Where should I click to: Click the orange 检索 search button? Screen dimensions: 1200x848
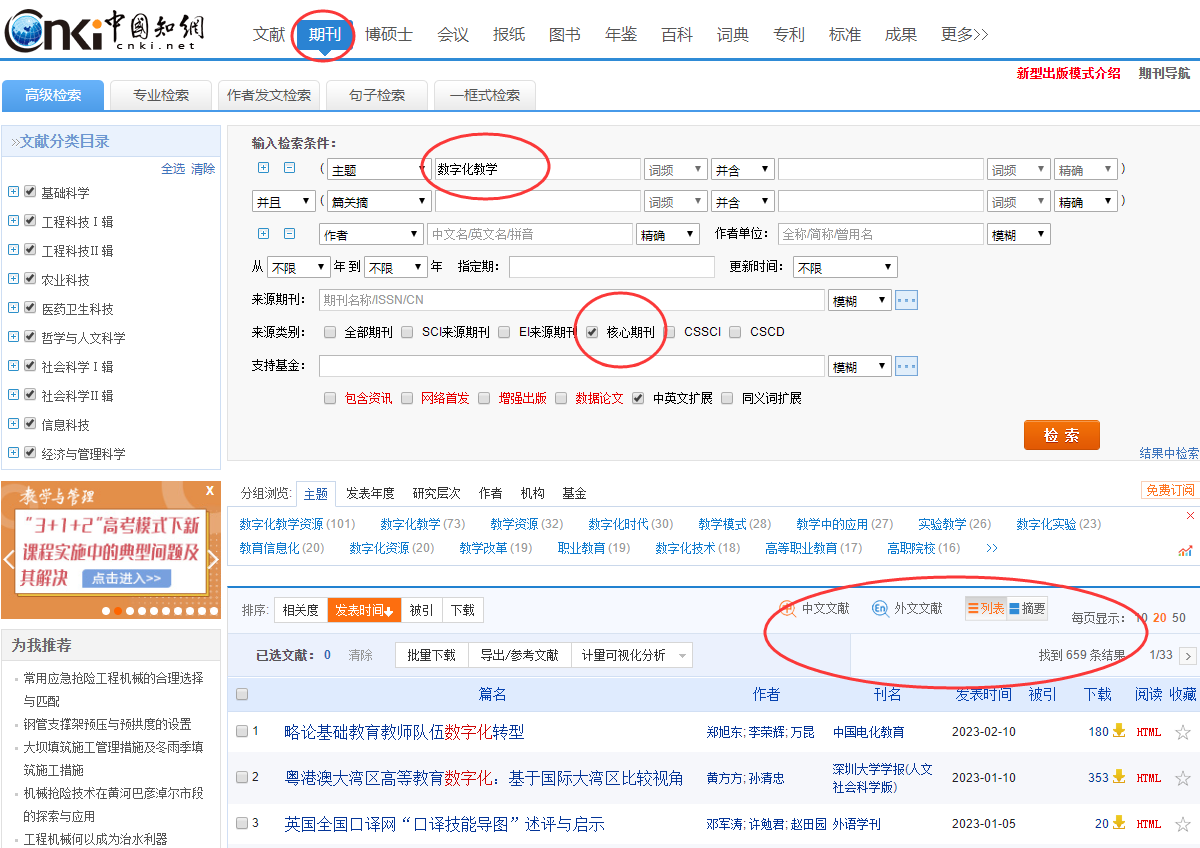1061,435
